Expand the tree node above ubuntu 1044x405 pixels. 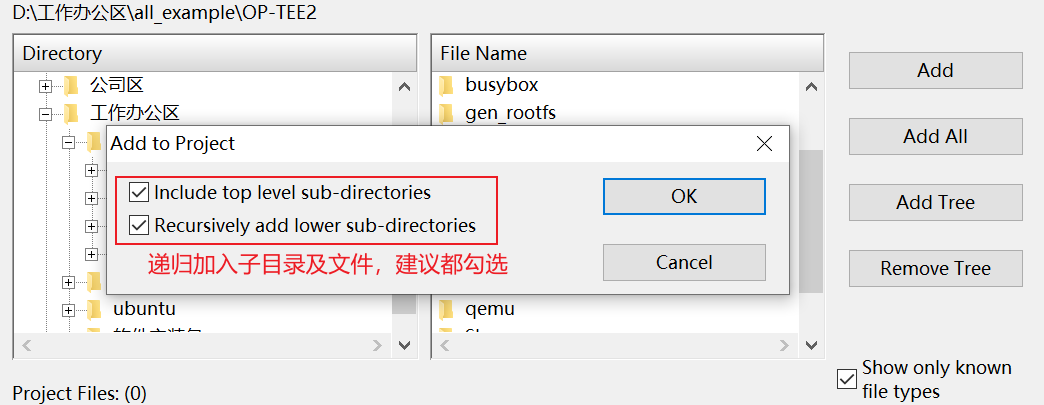[x=68, y=282]
